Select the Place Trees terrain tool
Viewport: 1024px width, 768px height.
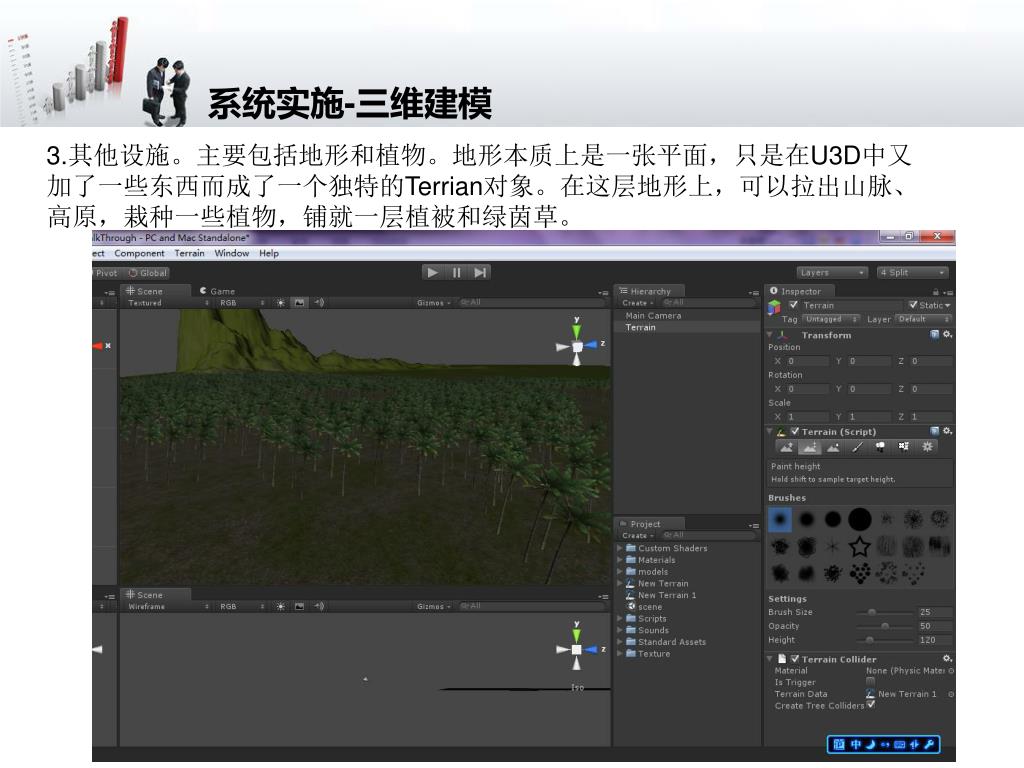point(880,447)
